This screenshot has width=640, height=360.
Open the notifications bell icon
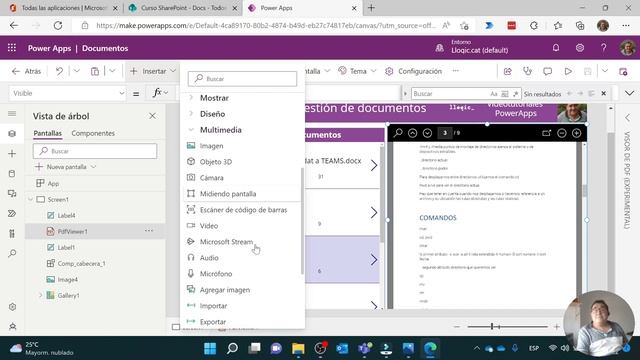556,48
